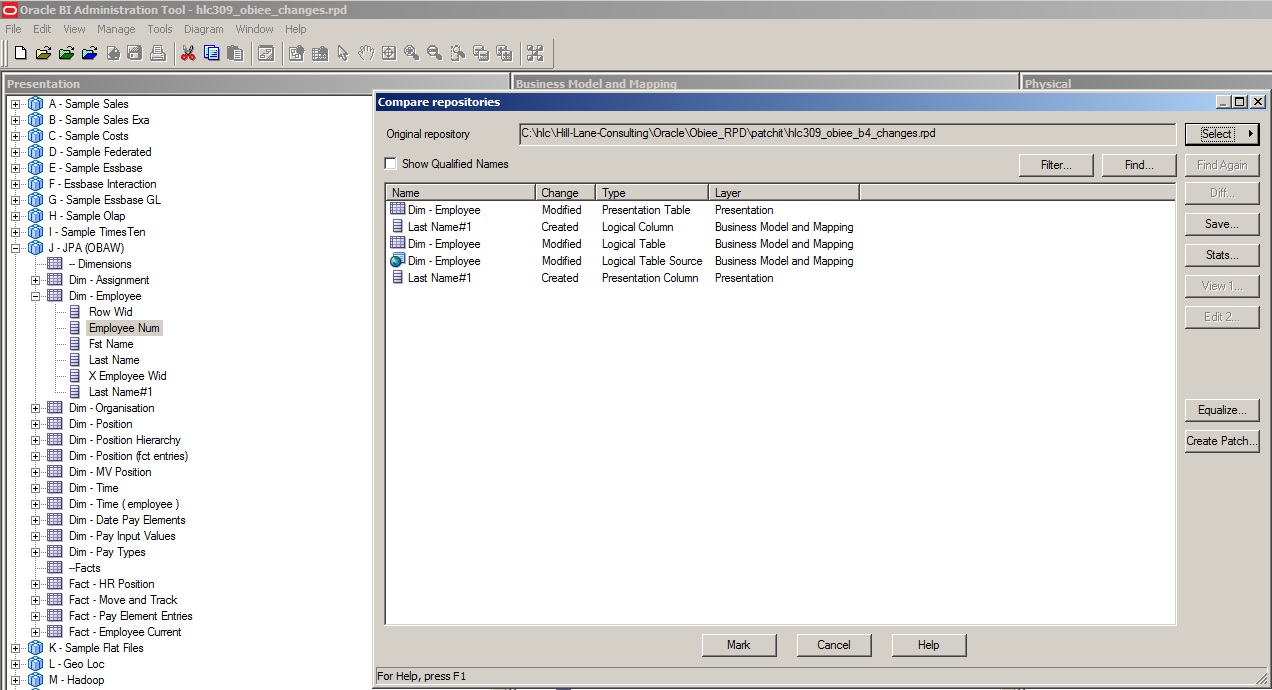Click the Fact - HR Position table icon
The height and width of the screenshot is (690, 1272).
coord(55,584)
